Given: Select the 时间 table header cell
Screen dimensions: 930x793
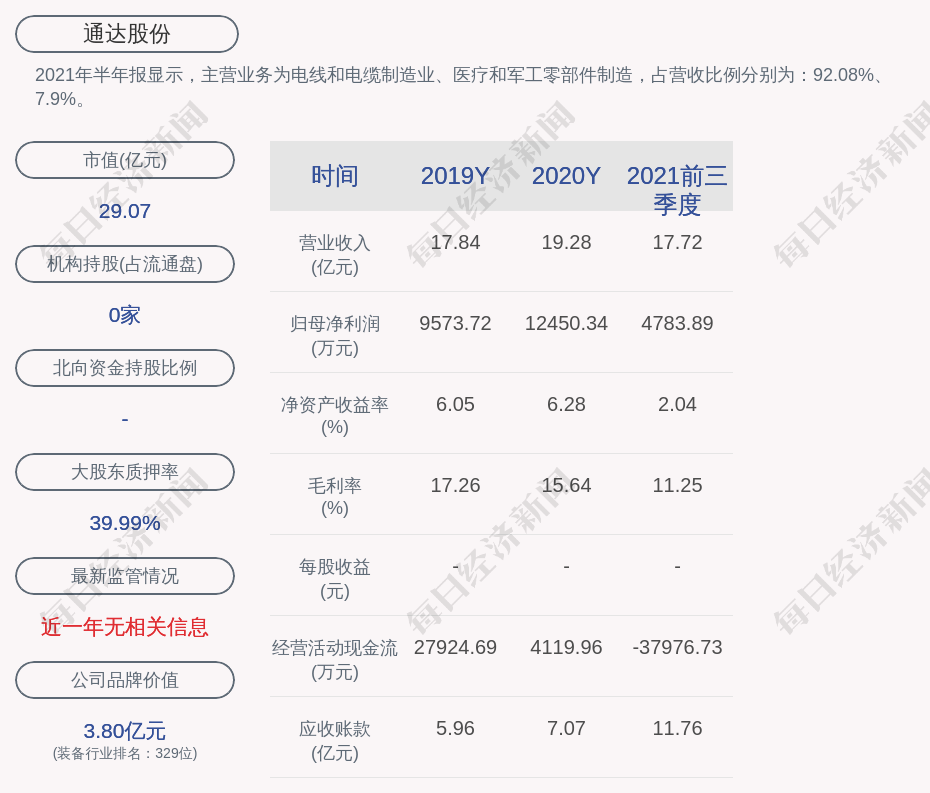Looking at the screenshot, I should click(335, 176).
